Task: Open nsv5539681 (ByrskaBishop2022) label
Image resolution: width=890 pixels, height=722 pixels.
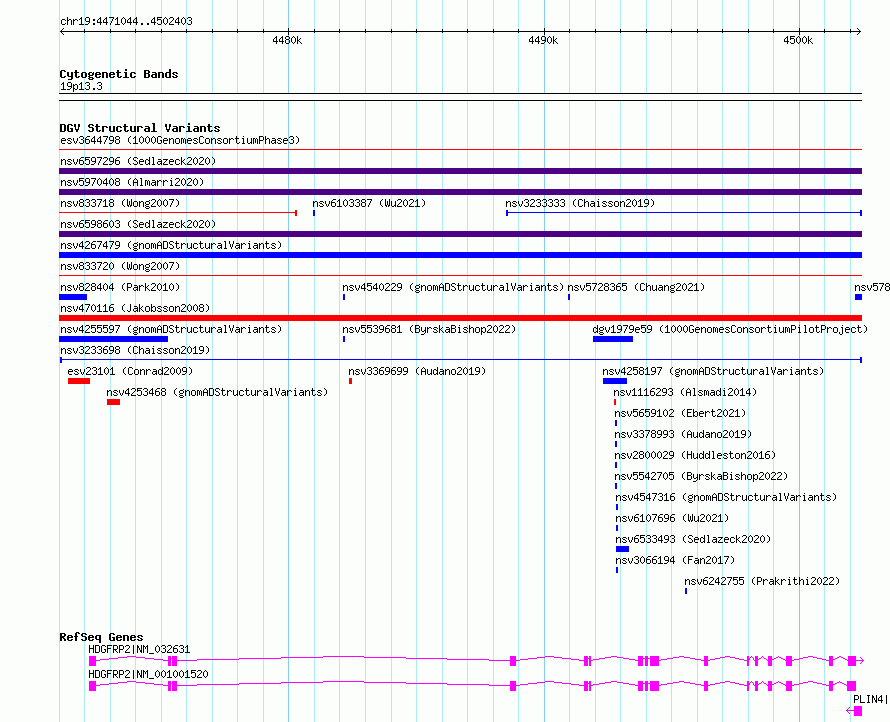Action: pos(429,329)
